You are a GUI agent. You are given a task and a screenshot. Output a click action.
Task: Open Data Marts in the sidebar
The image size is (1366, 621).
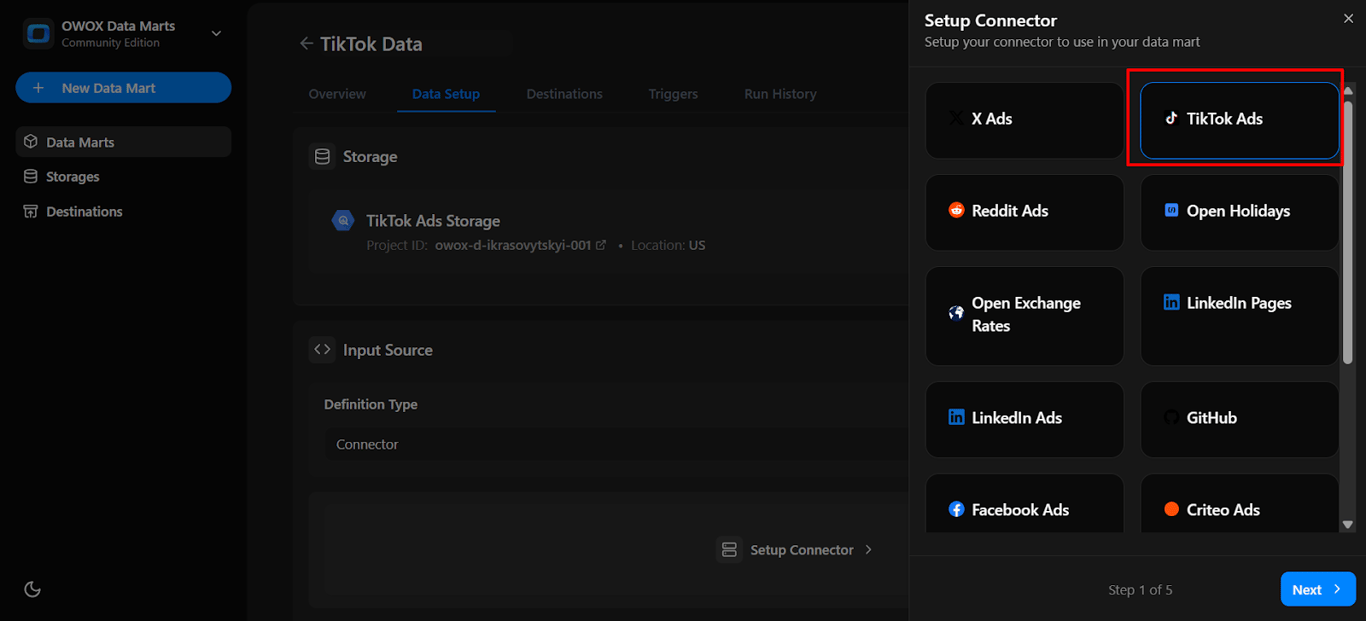pos(123,142)
